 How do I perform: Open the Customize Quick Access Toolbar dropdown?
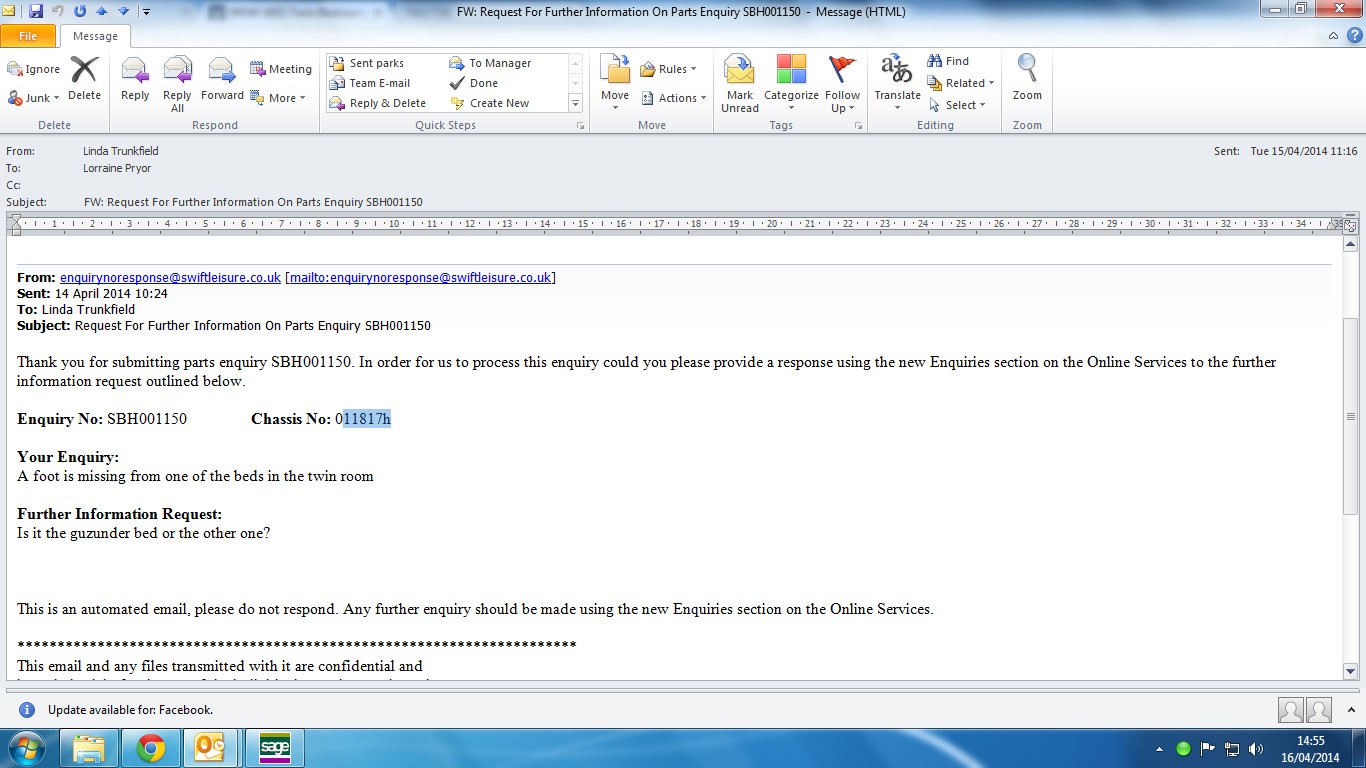coord(147,12)
